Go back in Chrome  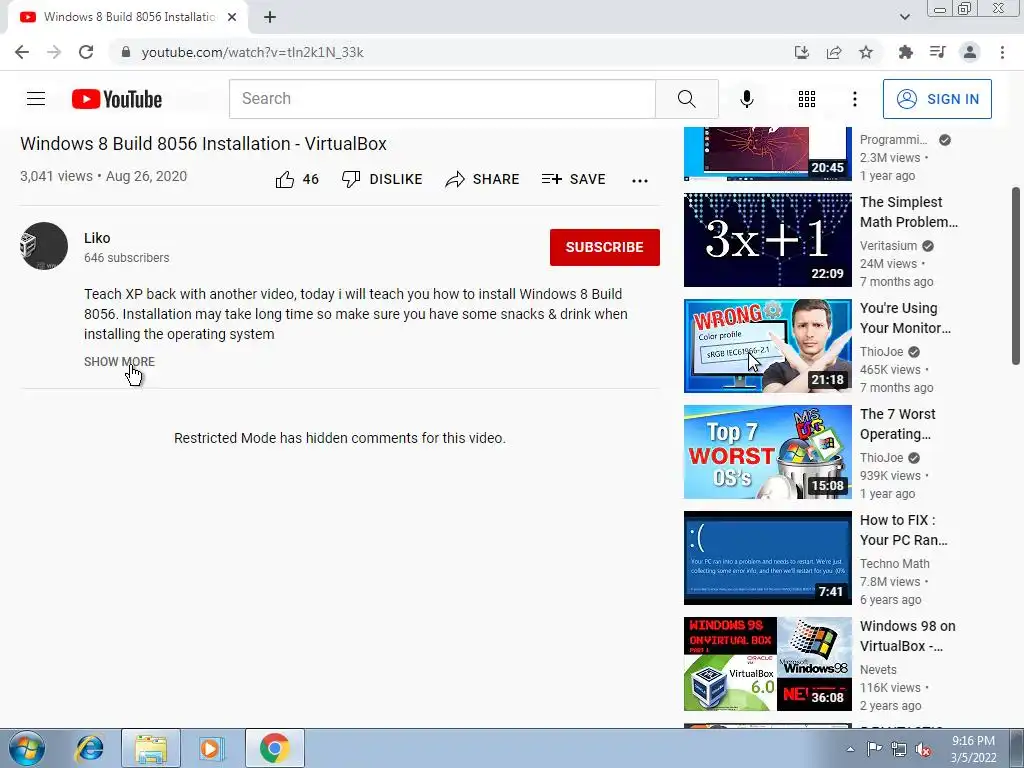tap(22, 52)
